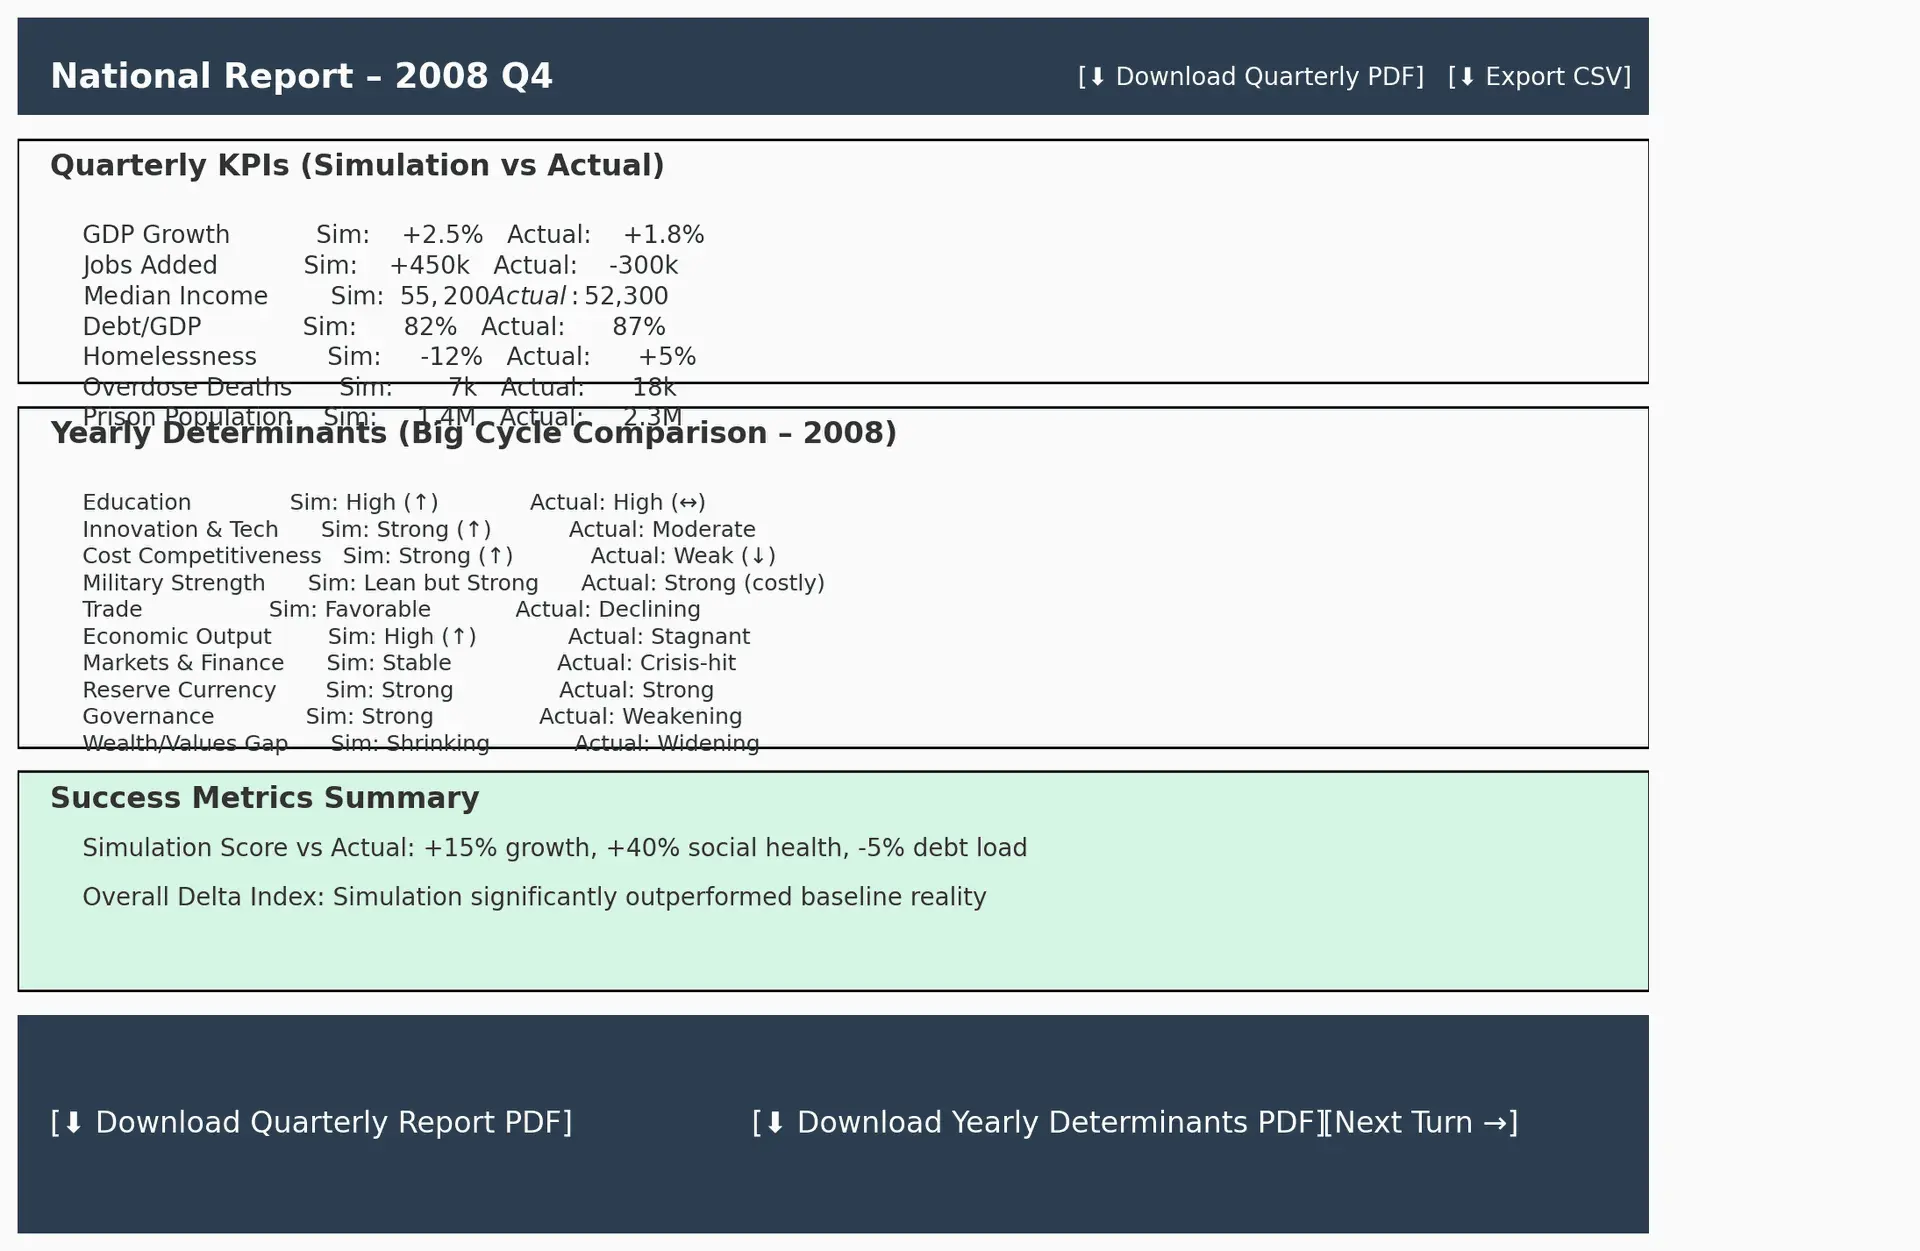Viewport: 1920px width, 1251px height.
Task: Click the Reserve Currency determinant label
Action: [x=179, y=690]
